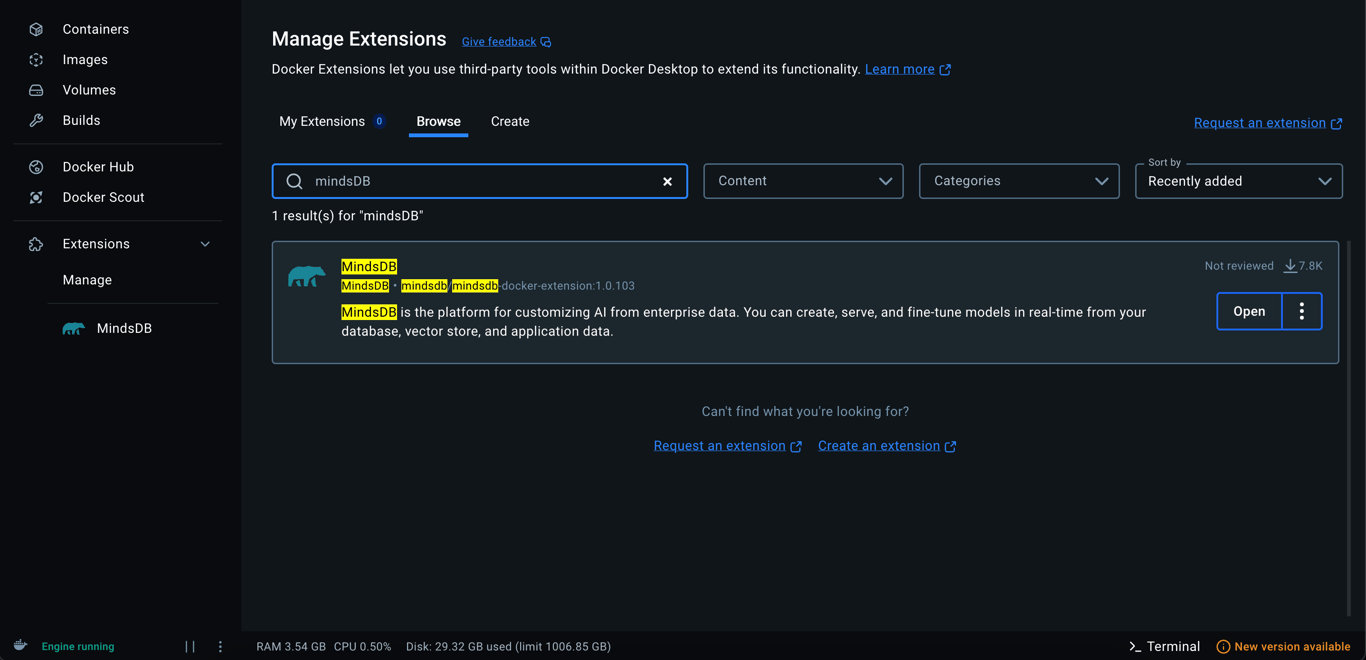
Task: Open the Terminal from status bar
Action: point(1164,647)
